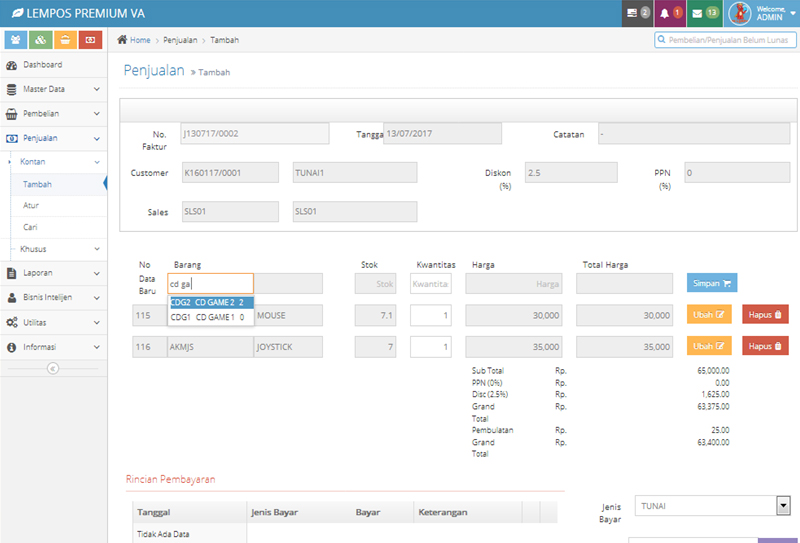
Task: Click the Penjualan money icon
Action: coord(11,138)
